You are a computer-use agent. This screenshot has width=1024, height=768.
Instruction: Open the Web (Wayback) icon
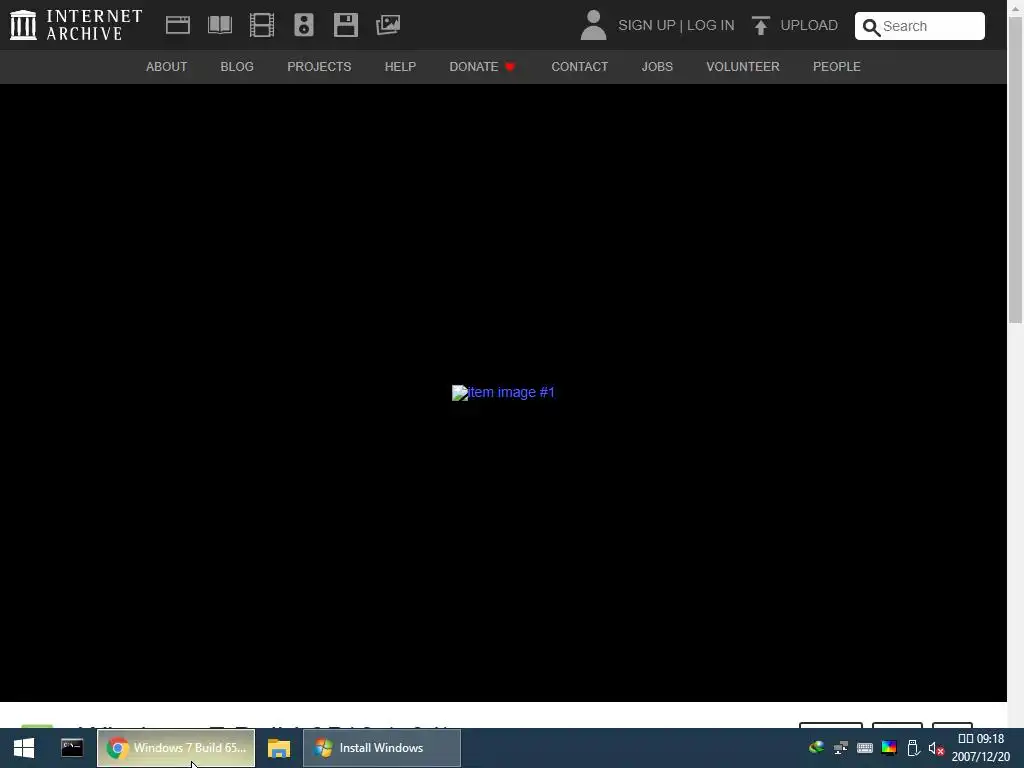178,25
